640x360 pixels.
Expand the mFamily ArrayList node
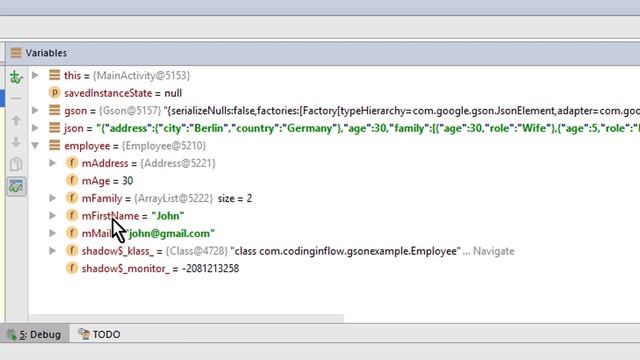coord(53,198)
